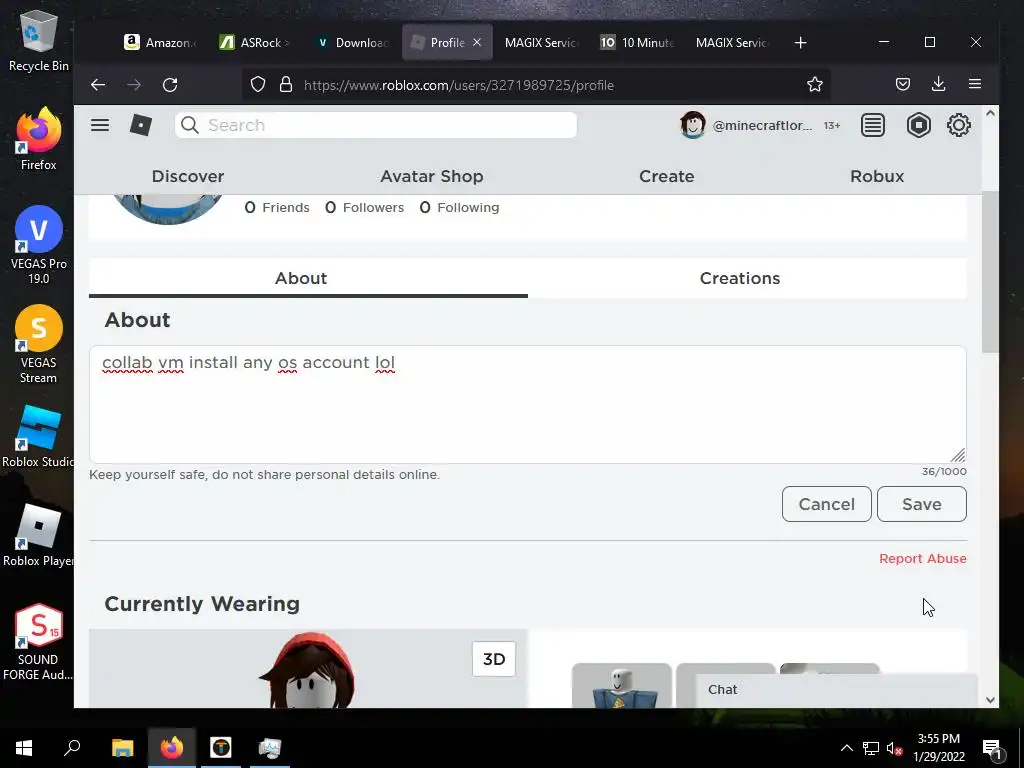Select the Roblox Studio desktop shortcut
The height and width of the screenshot is (768, 1024).
(38, 436)
